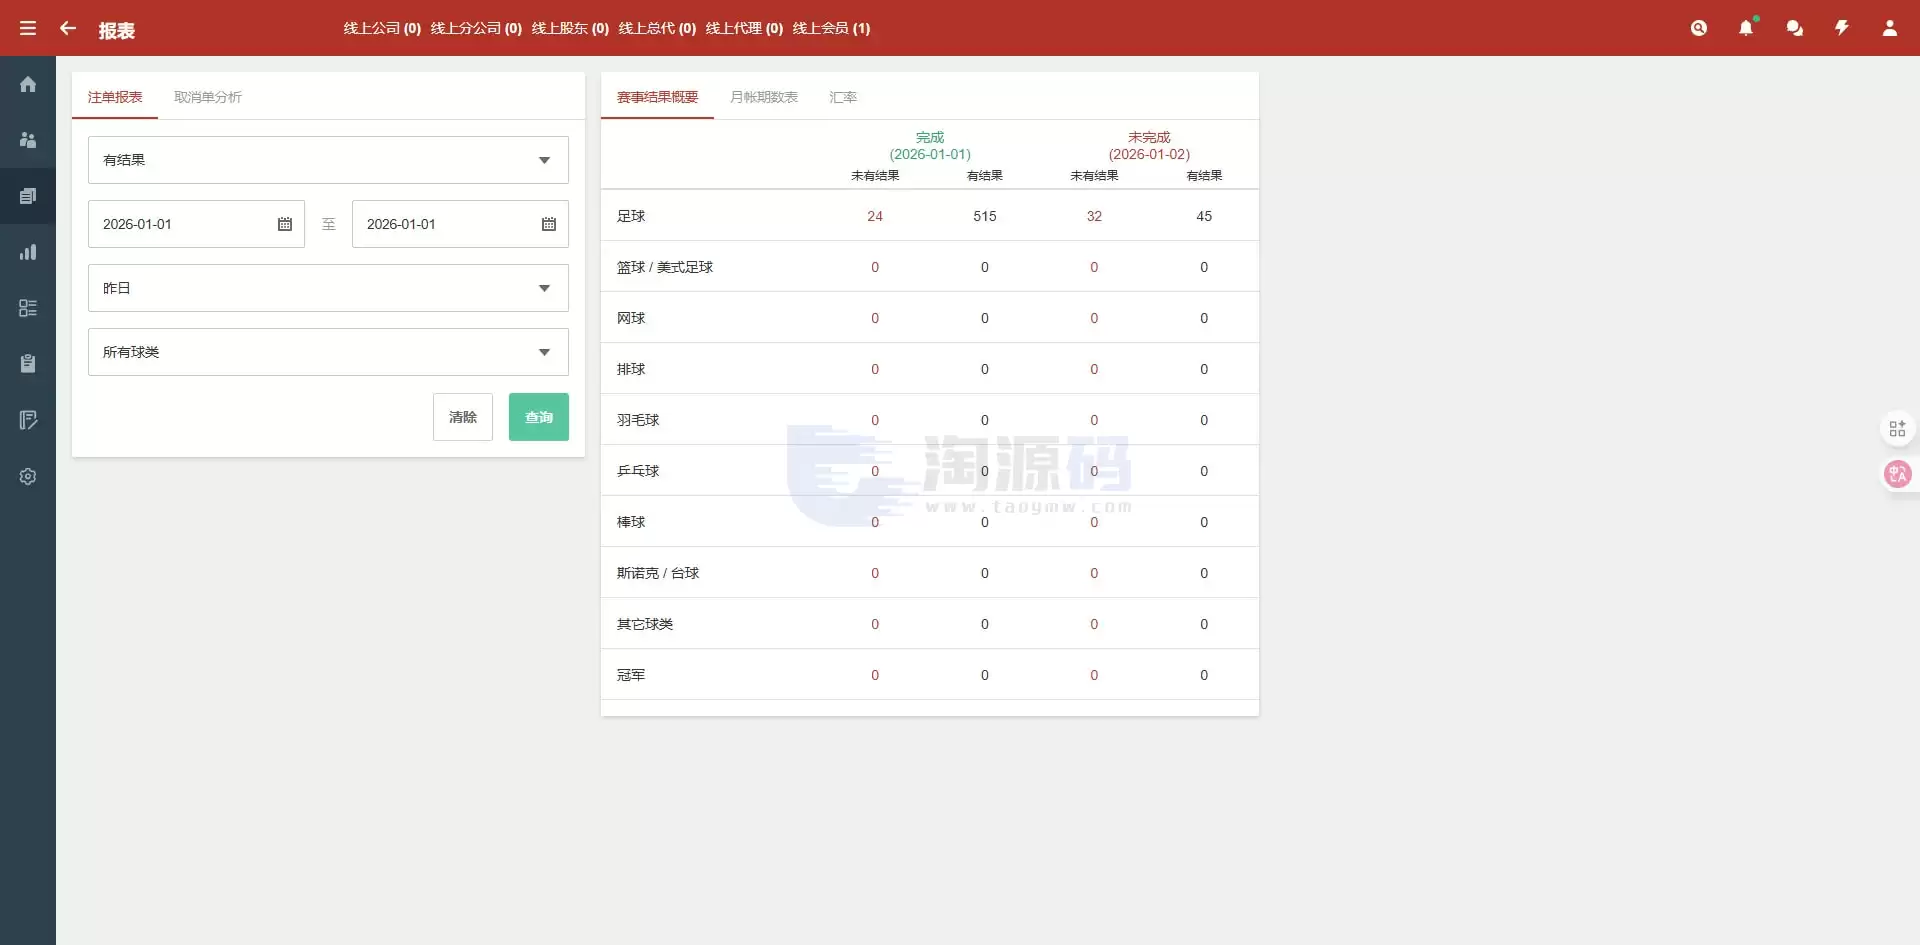1920x945 pixels.
Task: Click the 清除 button
Action: [x=463, y=417]
